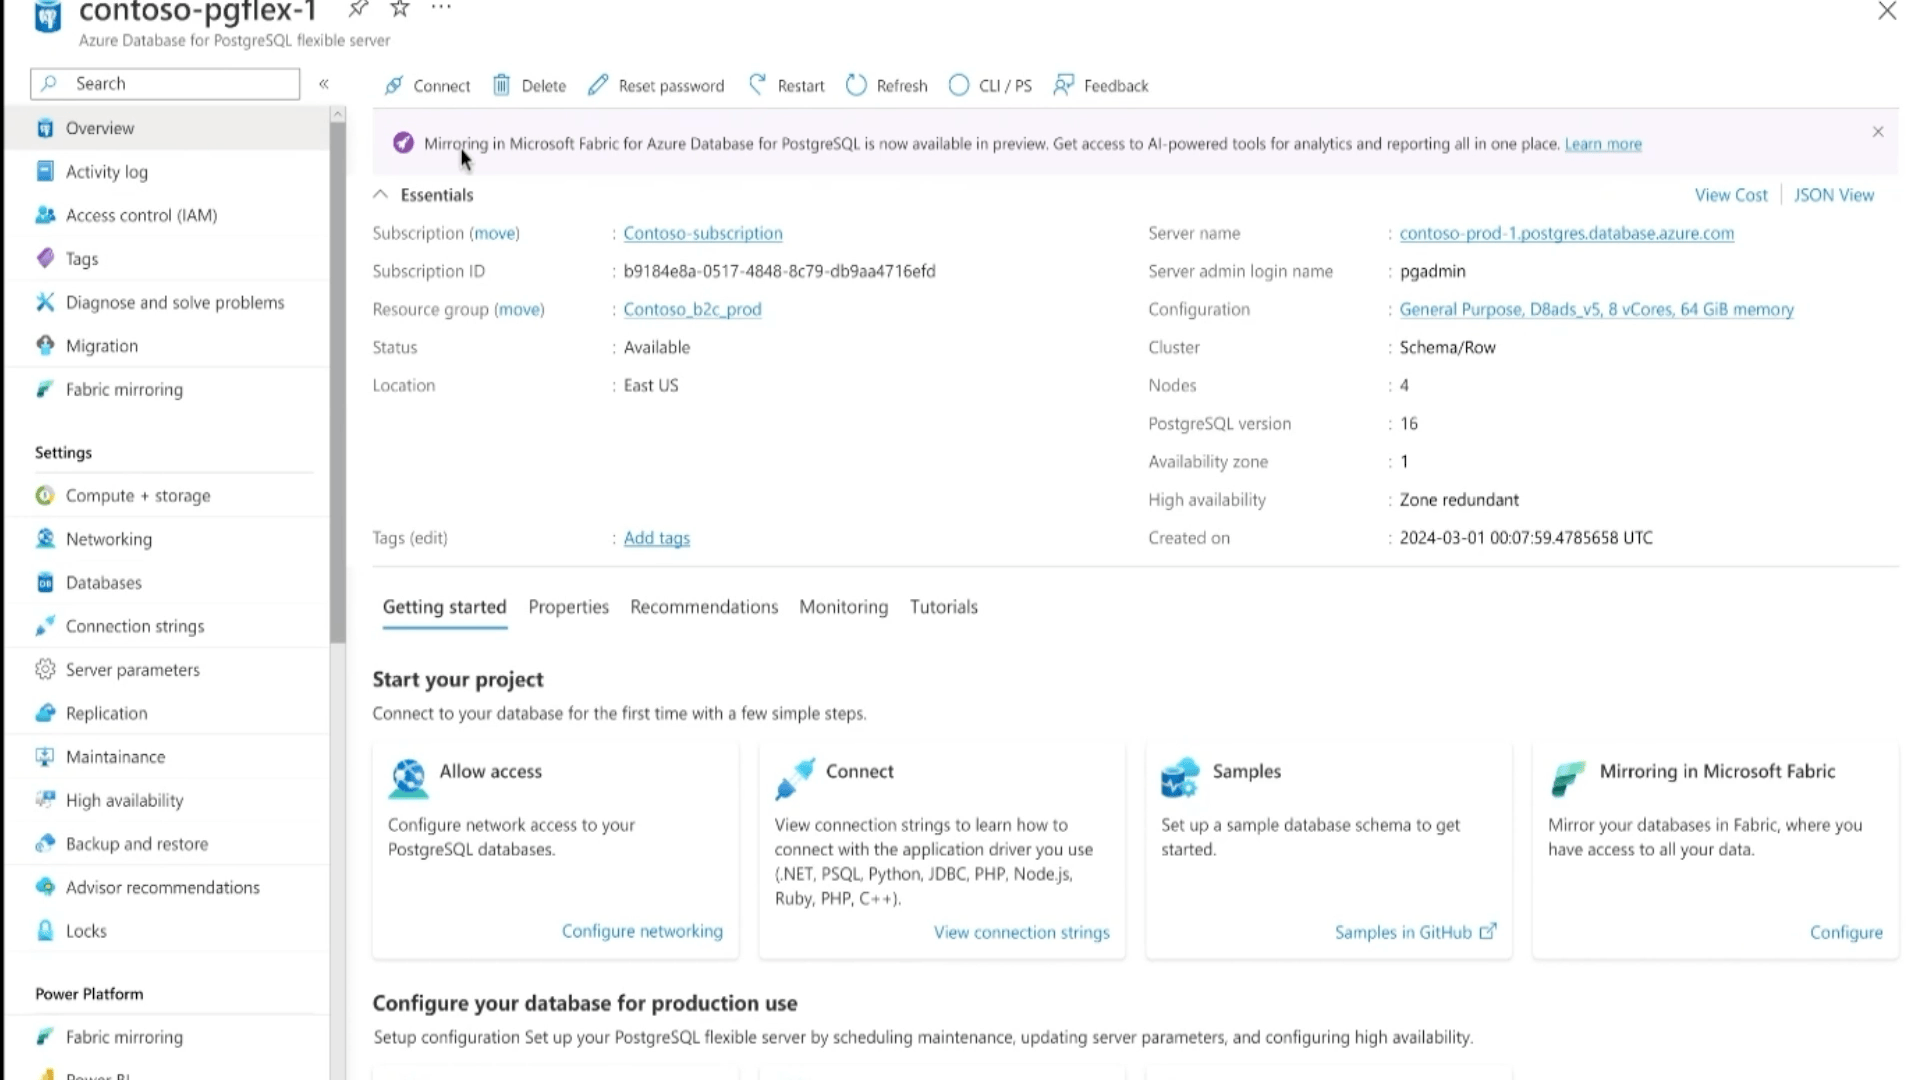1920x1080 pixels.
Task: Collapse the Essentials section
Action: (380, 194)
